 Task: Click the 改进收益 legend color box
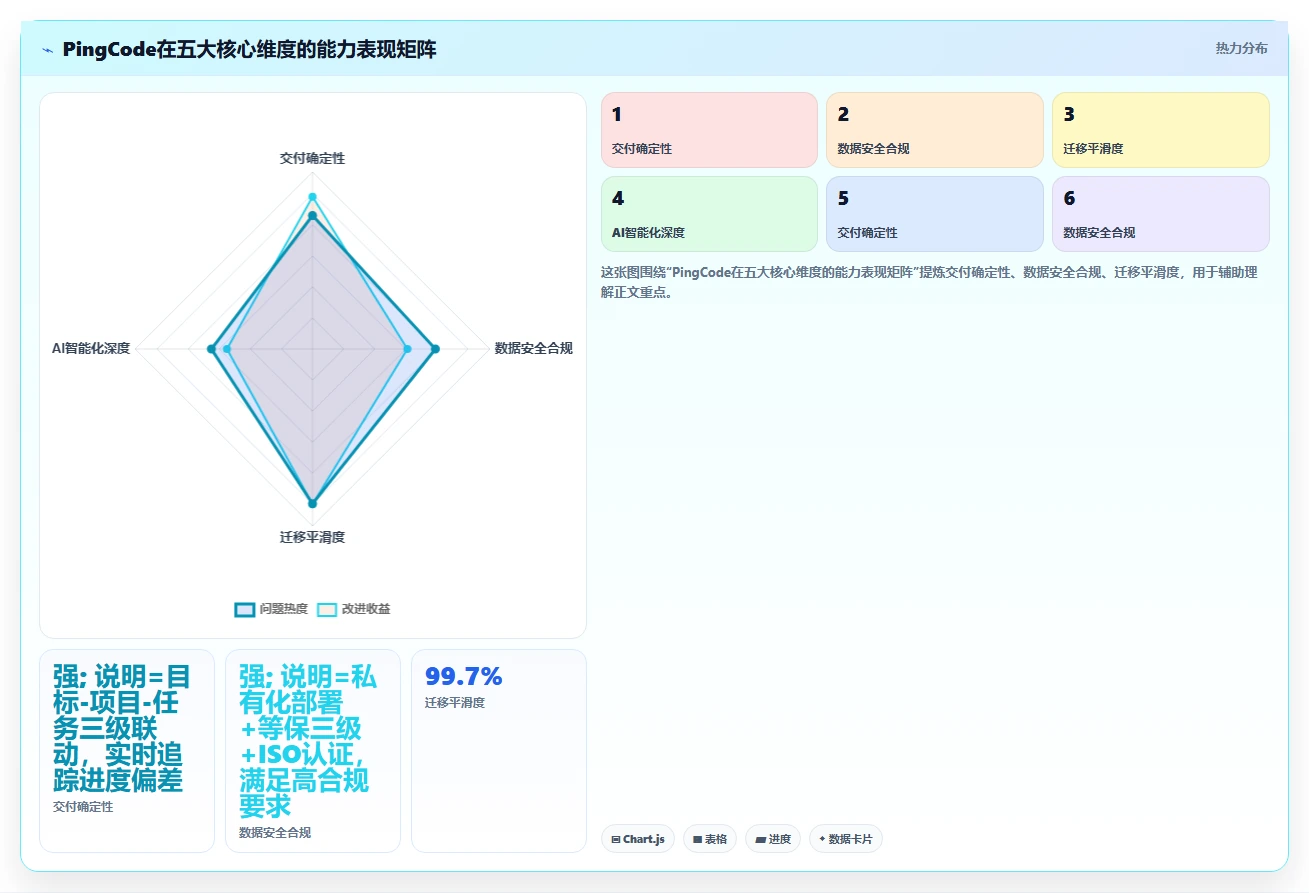click(327, 609)
